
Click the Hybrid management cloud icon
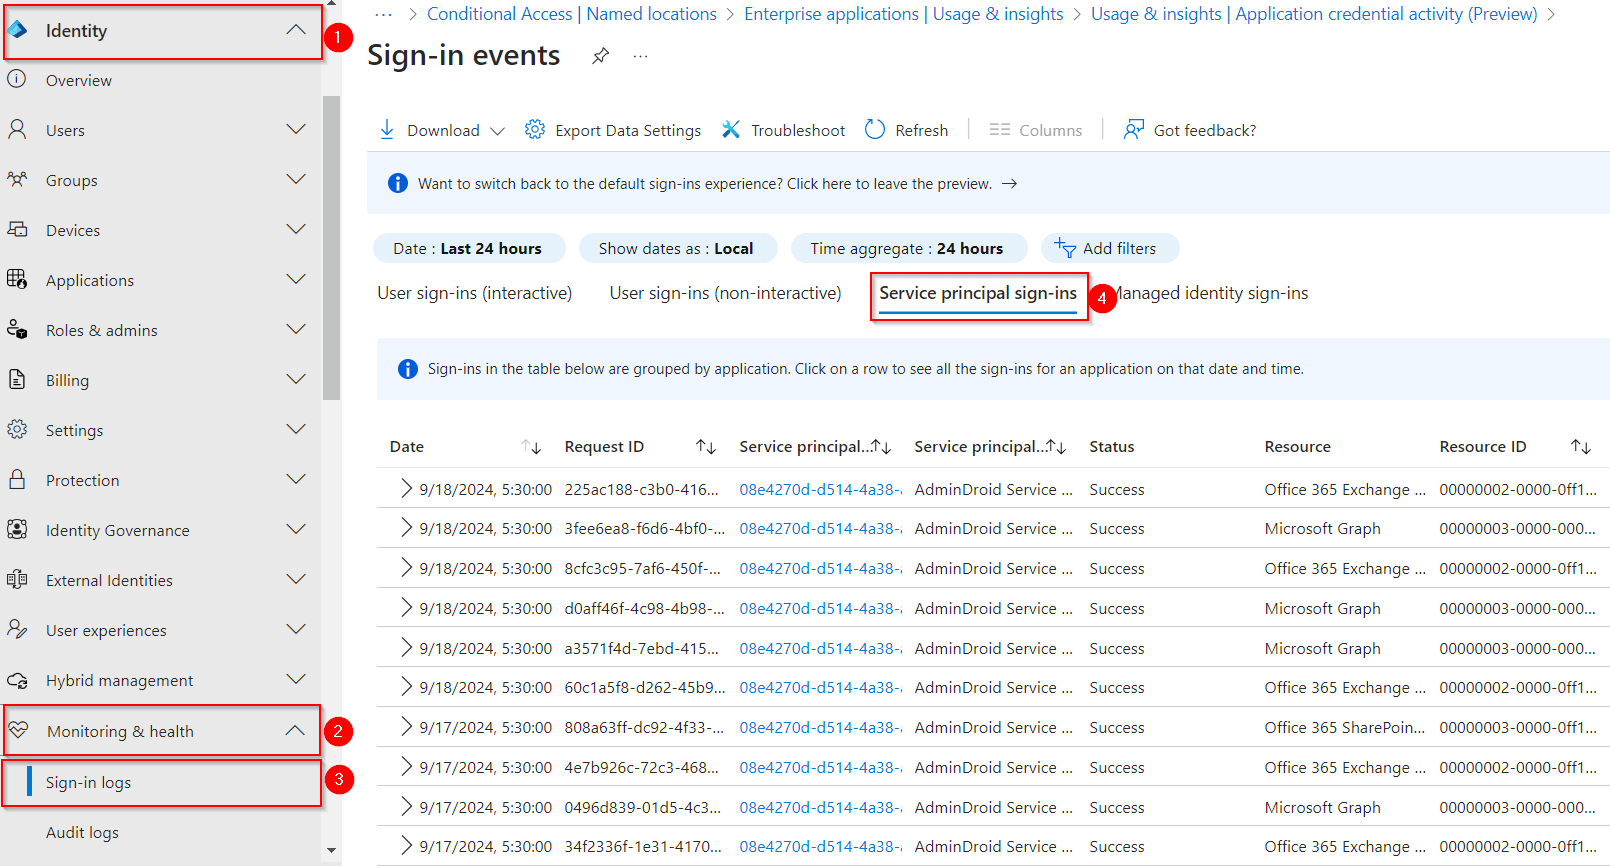point(17,680)
